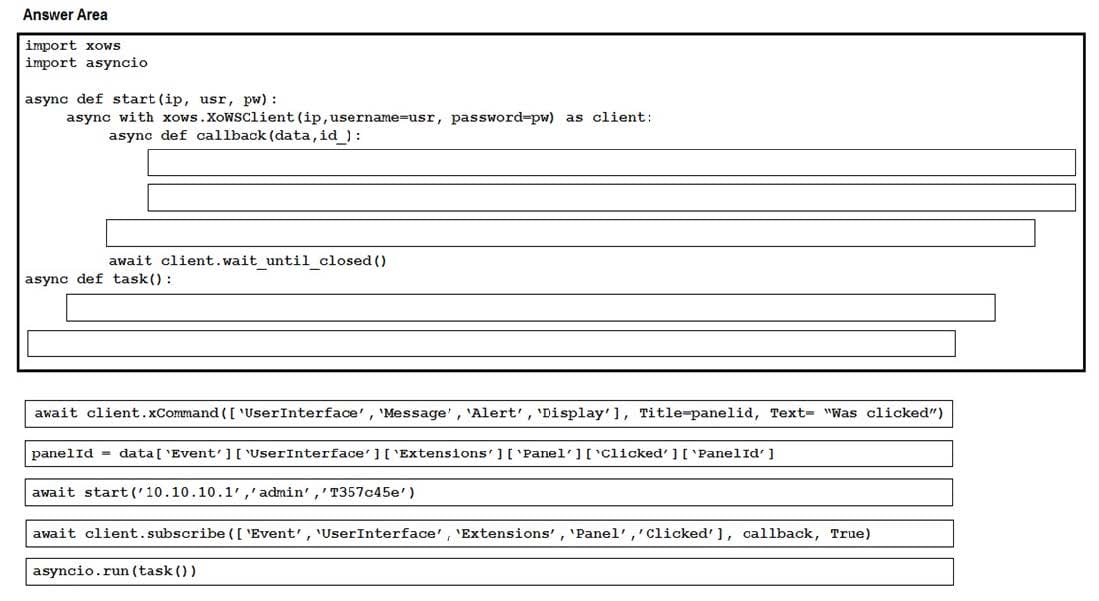The height and width of the screenshot is (601, 1099).
Task: Click the import asyncio line
Action: pos(86,63)
